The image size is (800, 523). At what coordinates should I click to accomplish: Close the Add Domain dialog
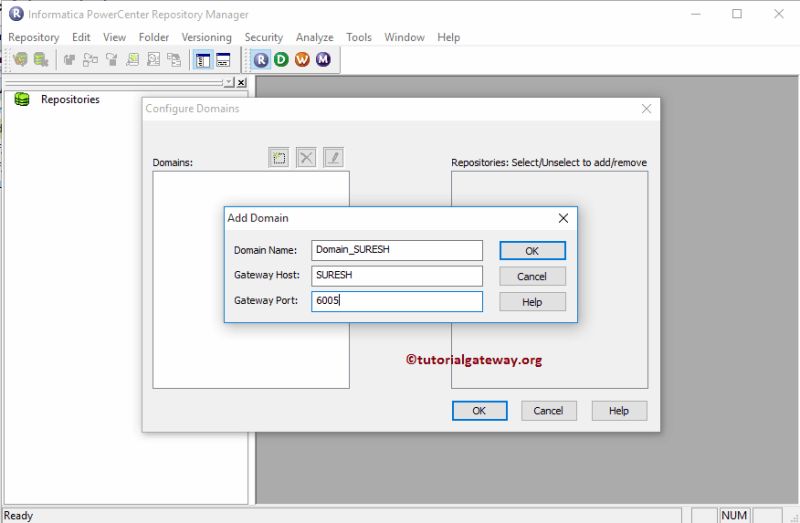click(x=563, y=218)
